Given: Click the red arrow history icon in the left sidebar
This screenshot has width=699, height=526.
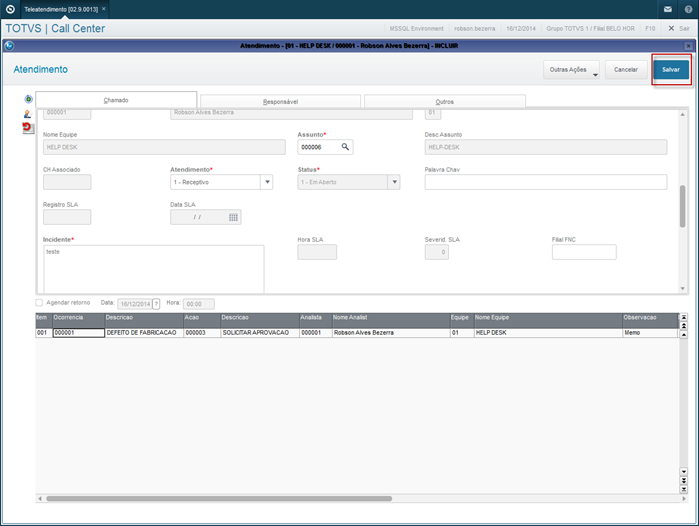Looking at the screenshot, I should tap(28, 128).
